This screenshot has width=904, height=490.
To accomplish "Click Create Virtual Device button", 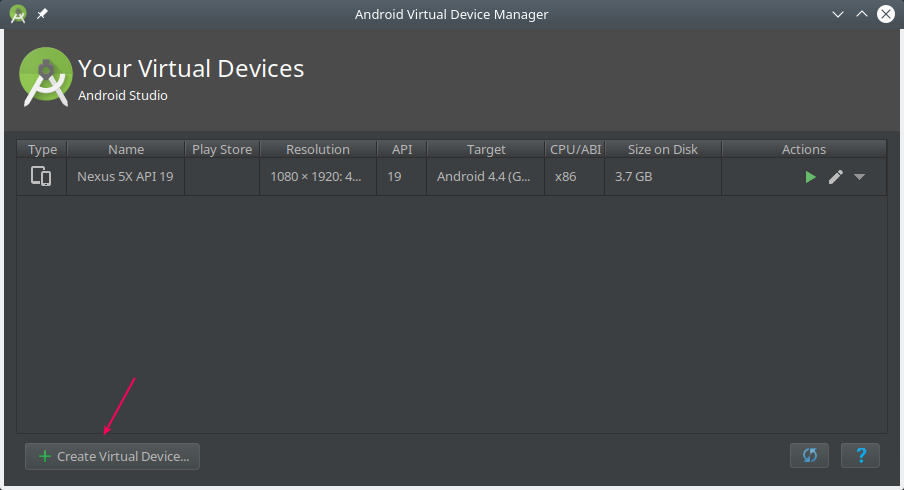I will (x=112, y=456).
